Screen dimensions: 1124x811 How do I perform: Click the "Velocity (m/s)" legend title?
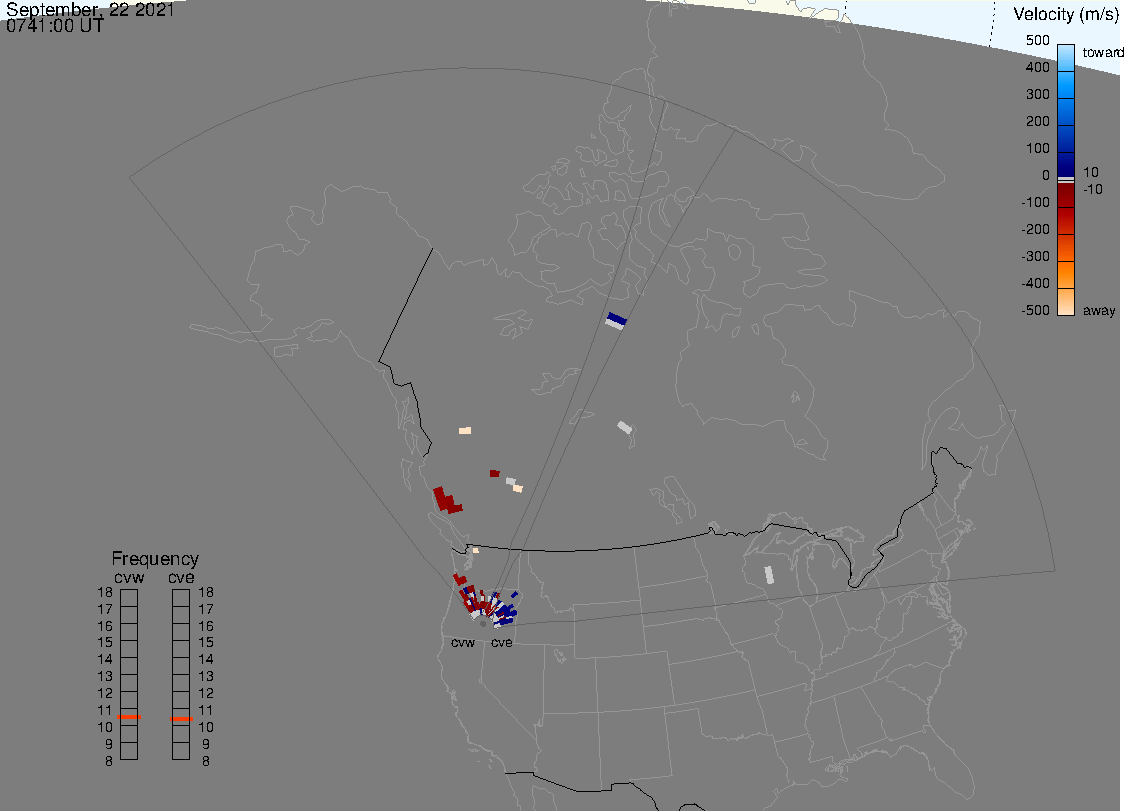coord(1065,14)
